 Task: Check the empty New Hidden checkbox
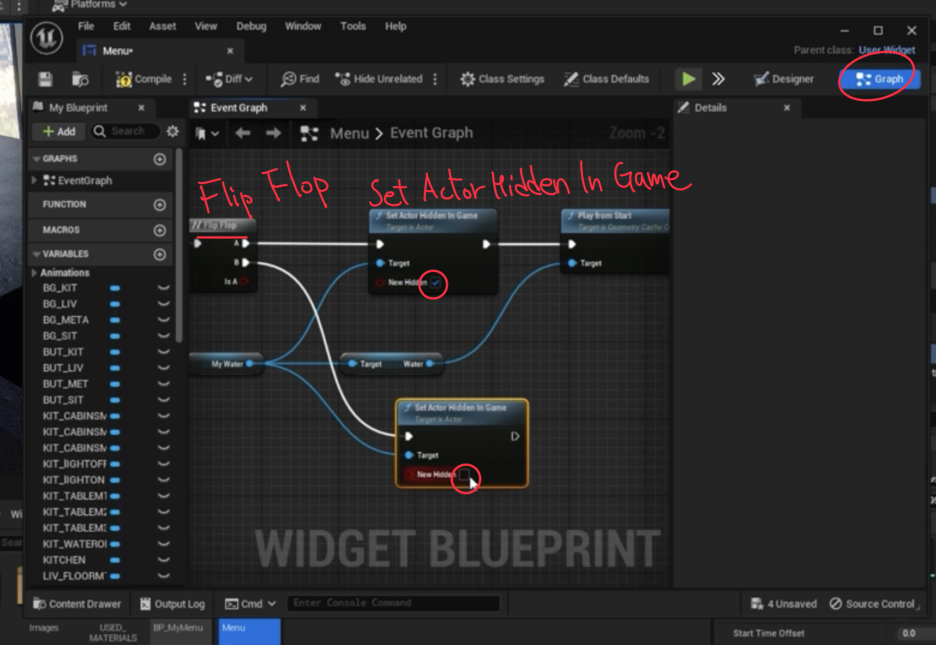tap(464, 475)
